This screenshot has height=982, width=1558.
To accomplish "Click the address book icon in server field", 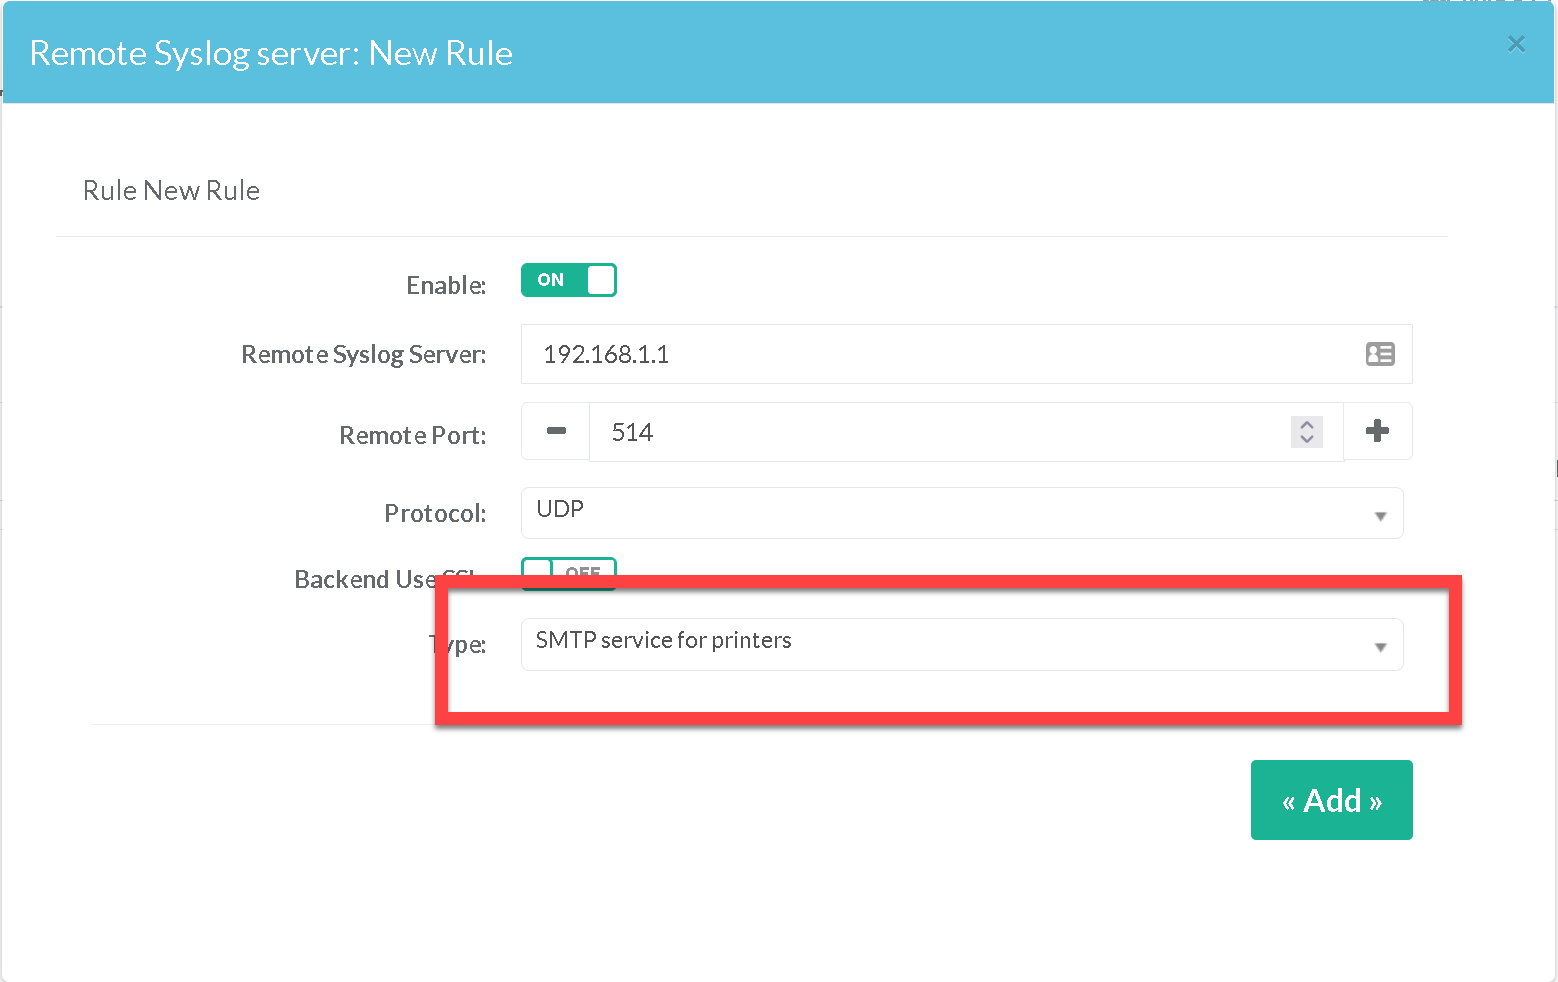I will pos(1380,354).
